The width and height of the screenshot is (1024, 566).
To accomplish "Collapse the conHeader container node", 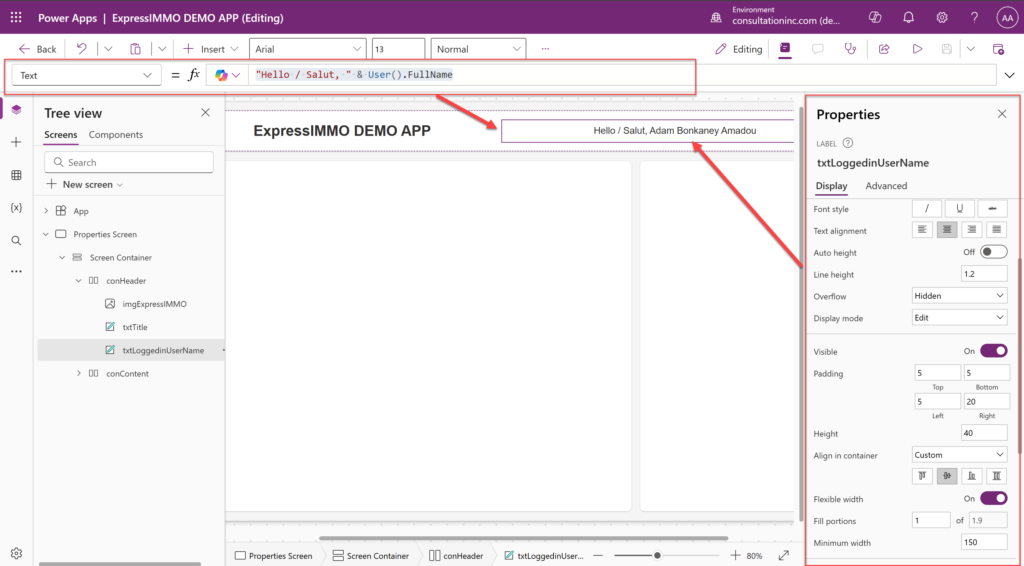I will [78, 281].
